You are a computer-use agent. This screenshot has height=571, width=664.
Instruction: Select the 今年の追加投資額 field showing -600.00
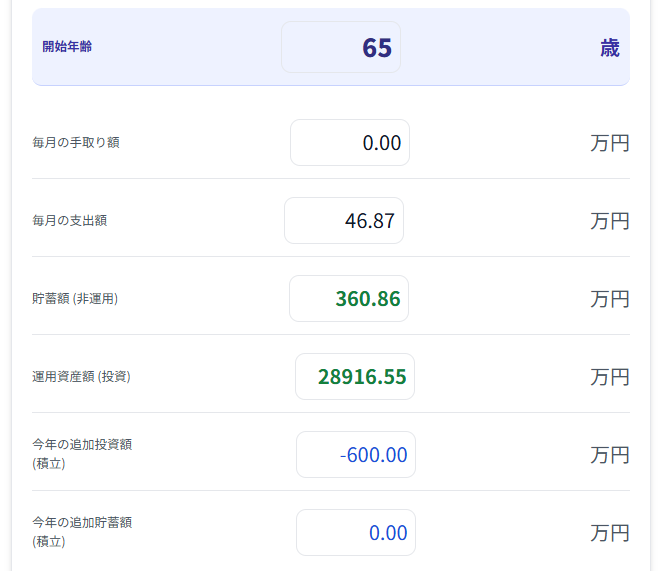[x=356, y=455]
